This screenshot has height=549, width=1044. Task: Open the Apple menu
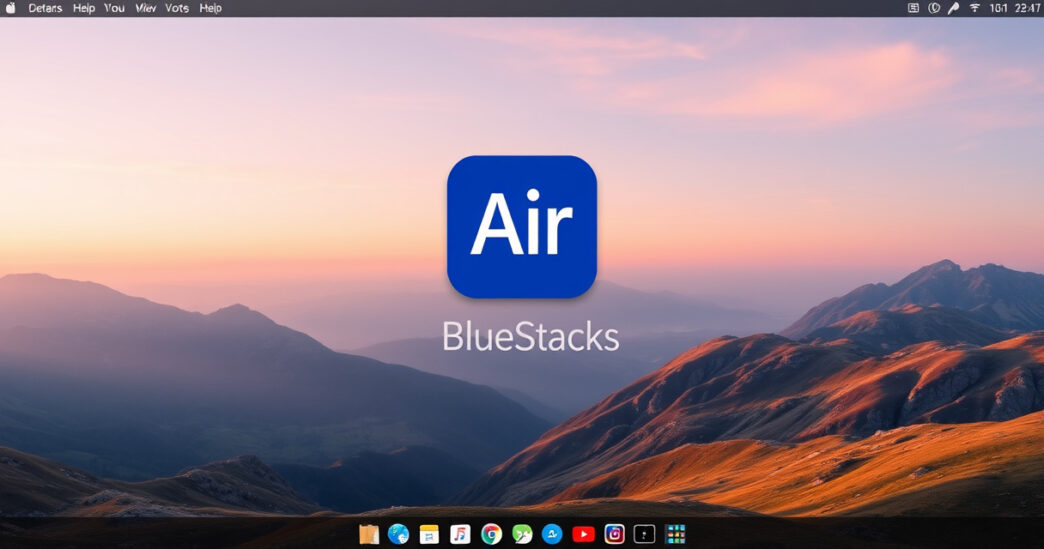tap(10, 8)
